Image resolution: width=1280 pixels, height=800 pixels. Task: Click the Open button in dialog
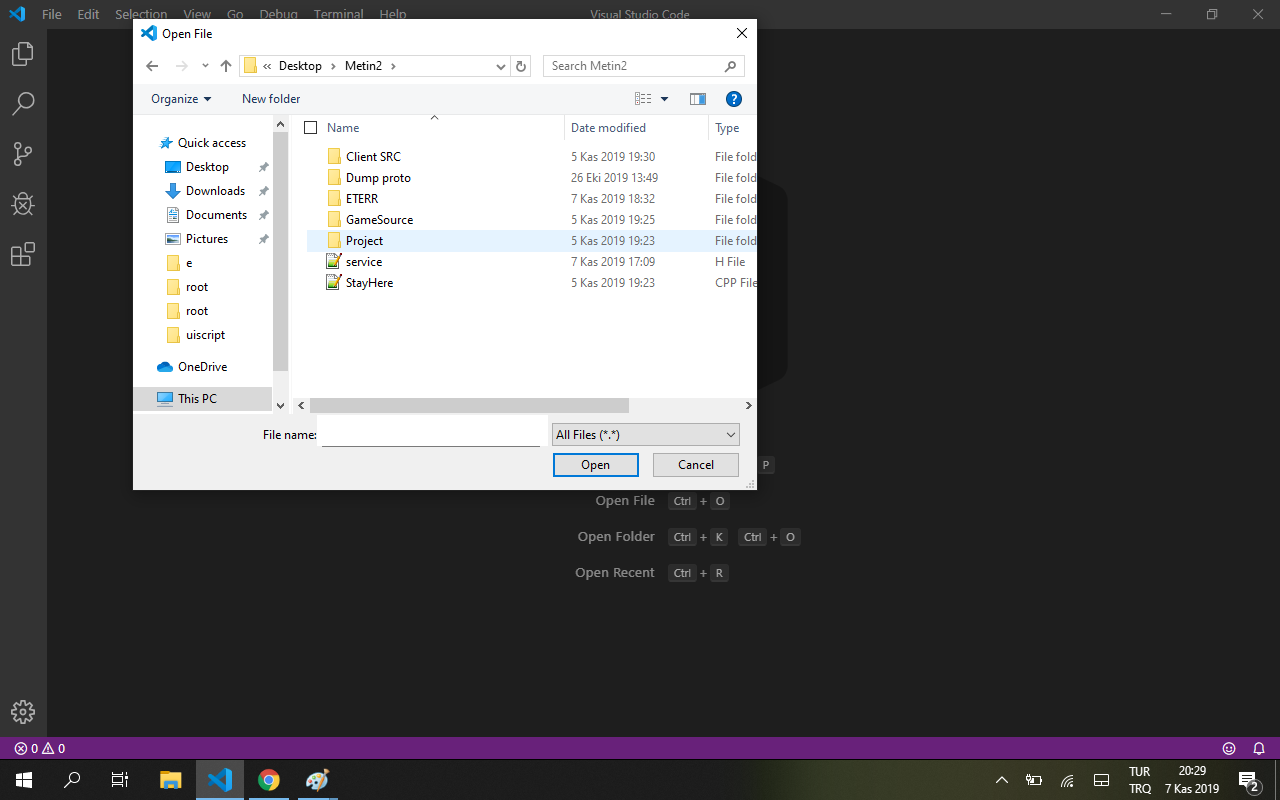[596, 465]
